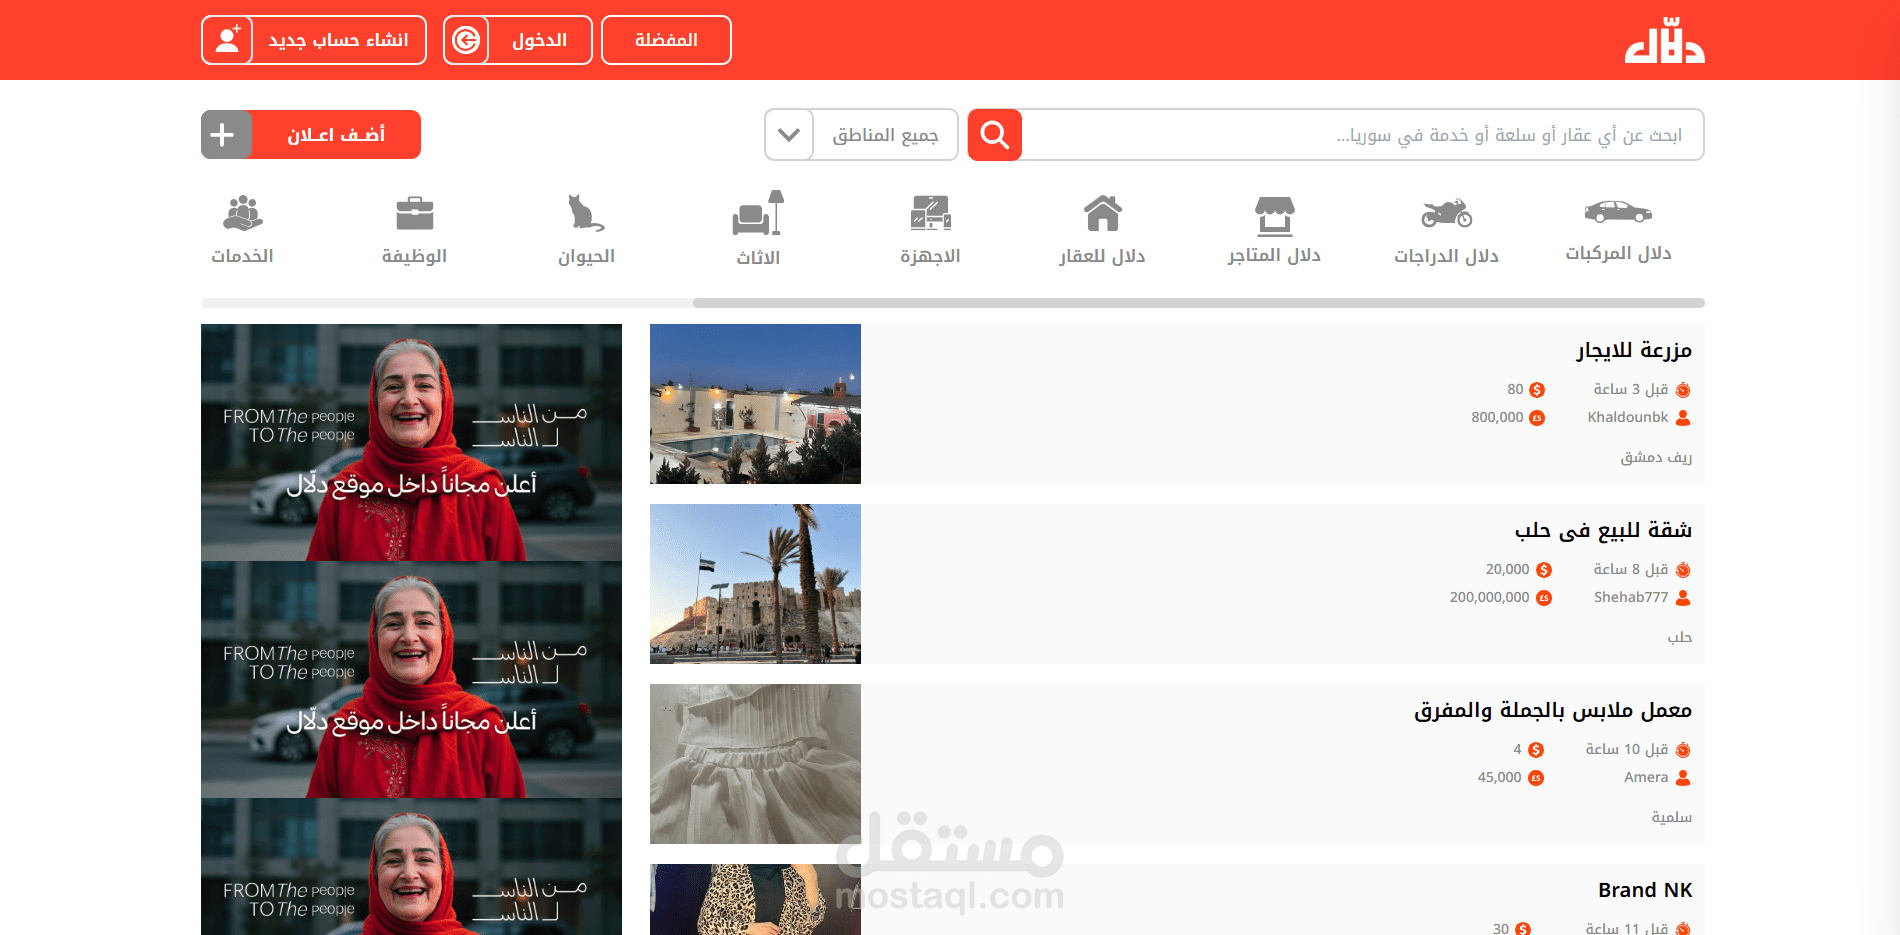Click the location سلمية

tap(1672, 818)
